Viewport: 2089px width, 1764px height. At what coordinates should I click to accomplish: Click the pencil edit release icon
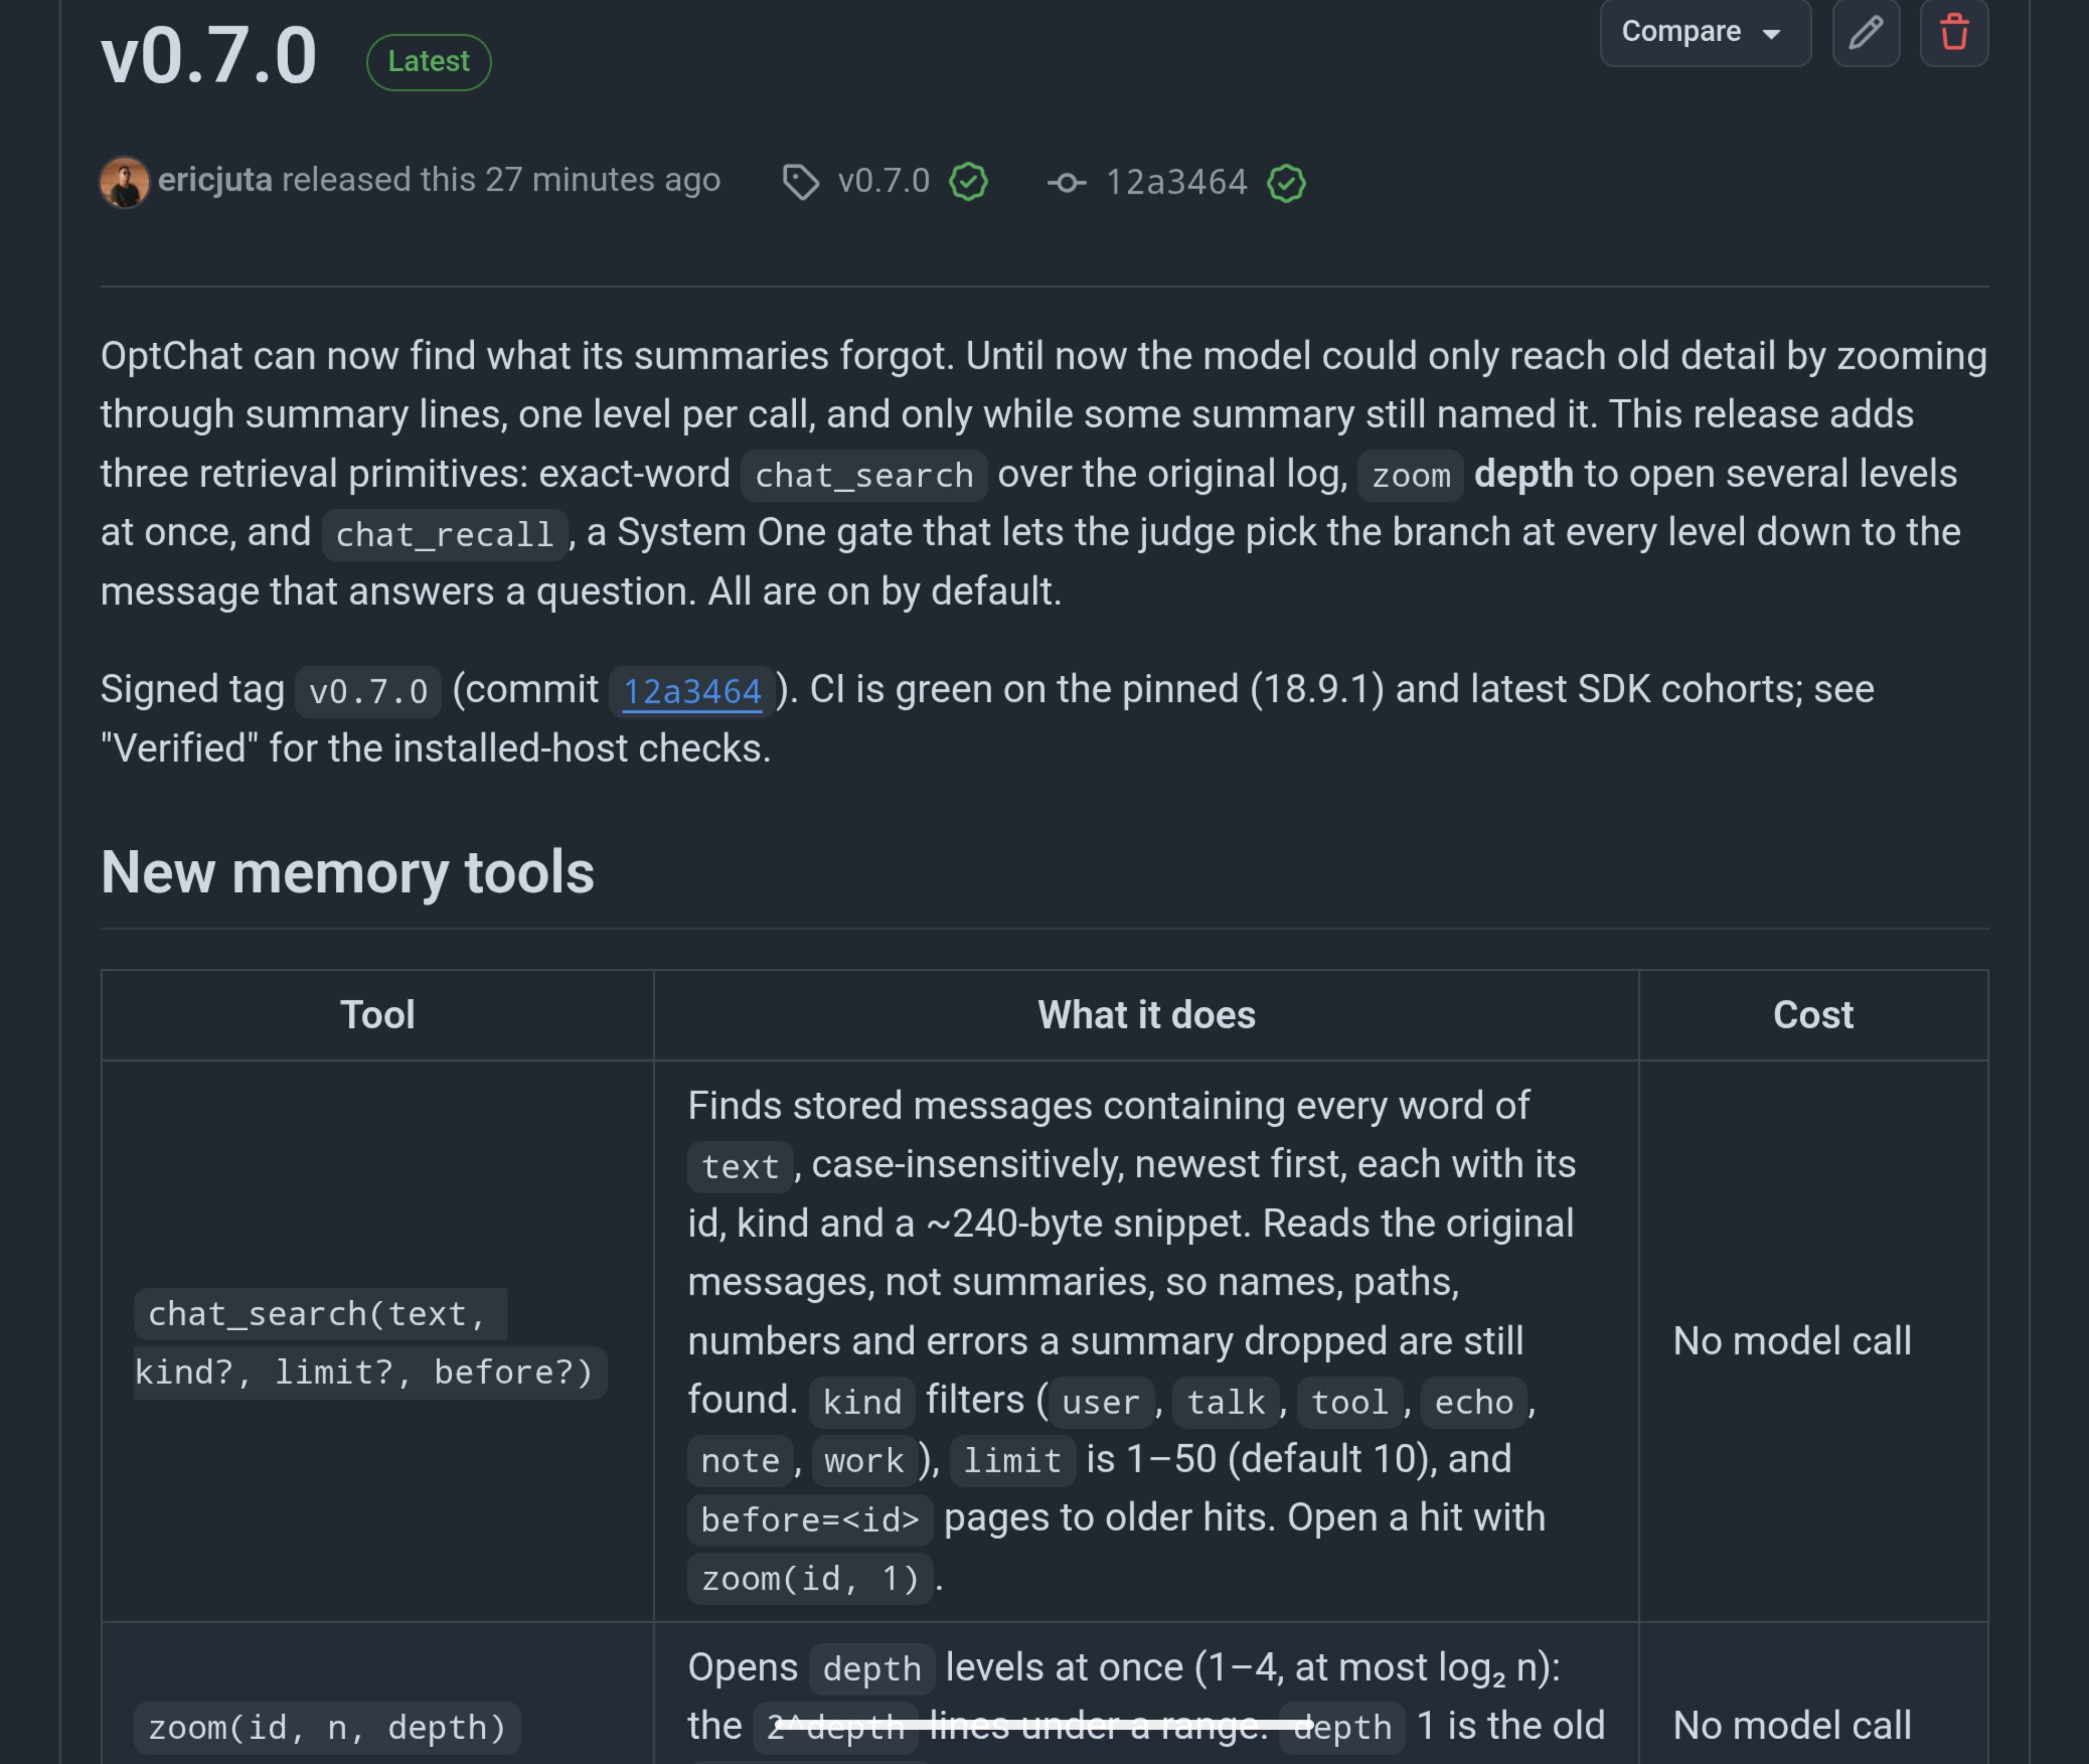click(x=1866, y=32)
